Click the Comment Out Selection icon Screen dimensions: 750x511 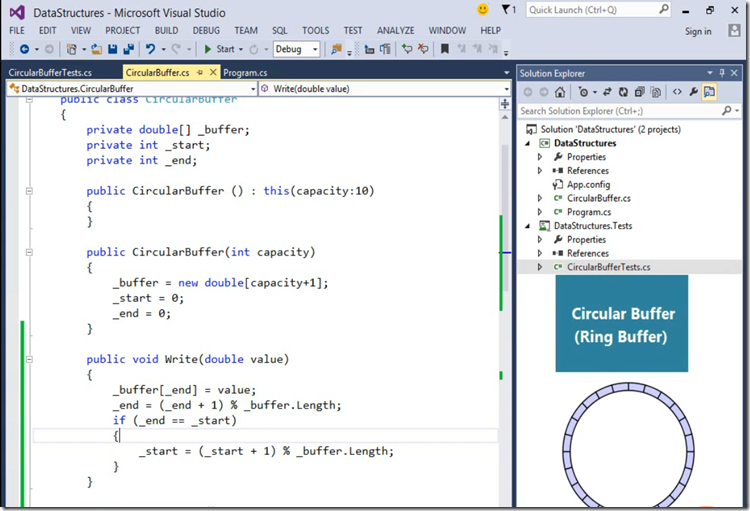pos(407,49)
